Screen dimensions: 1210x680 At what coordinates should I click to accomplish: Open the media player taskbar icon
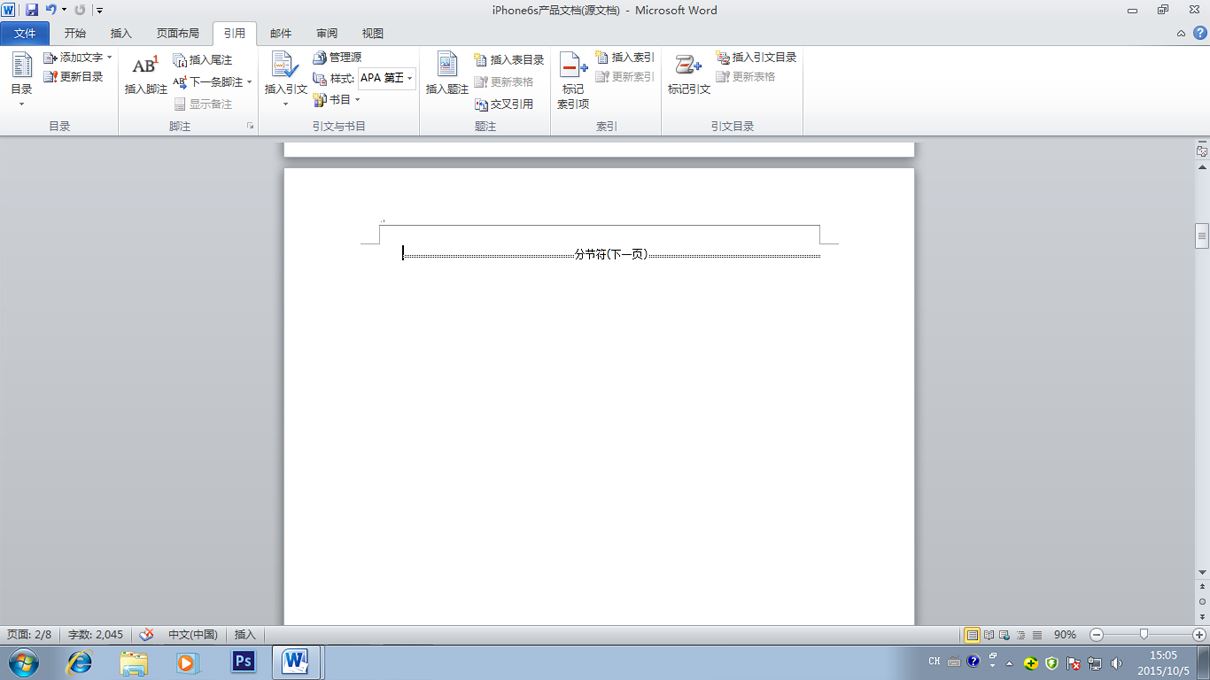tap(187, 662)
